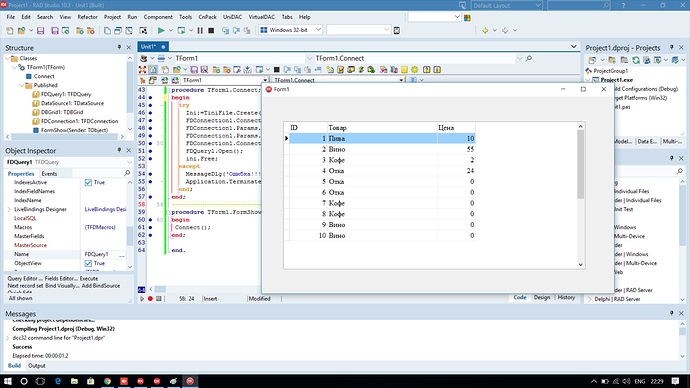Screen dimensions: 690x388
Task: Click the grid's vertical scrollbar down arrow
Action: tap(580, 264)
